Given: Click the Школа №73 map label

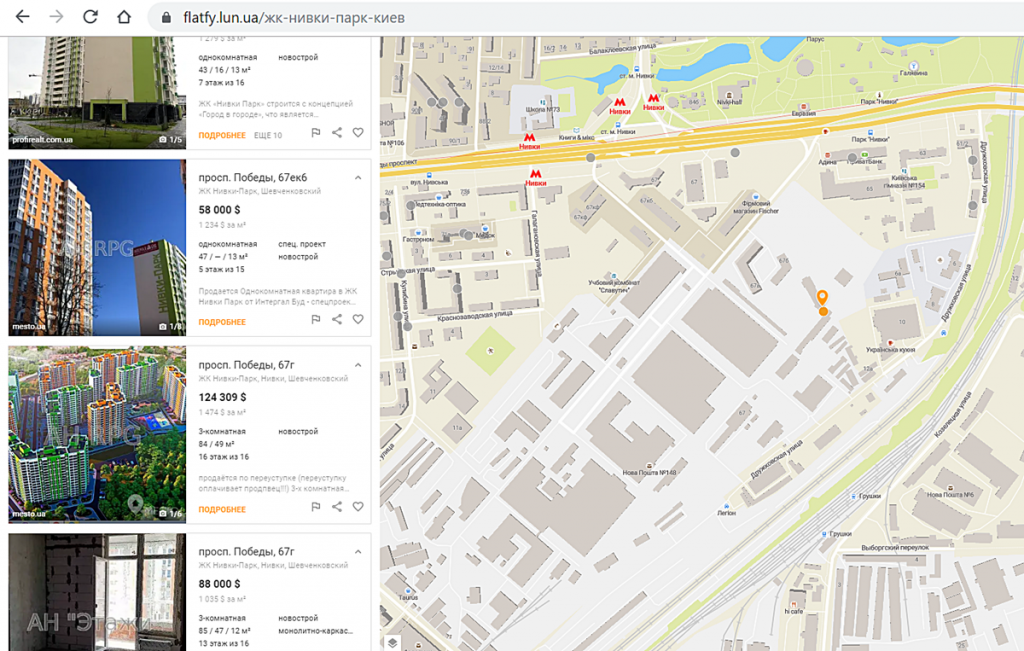Looking at the screenshot, I should pos(543,109).
